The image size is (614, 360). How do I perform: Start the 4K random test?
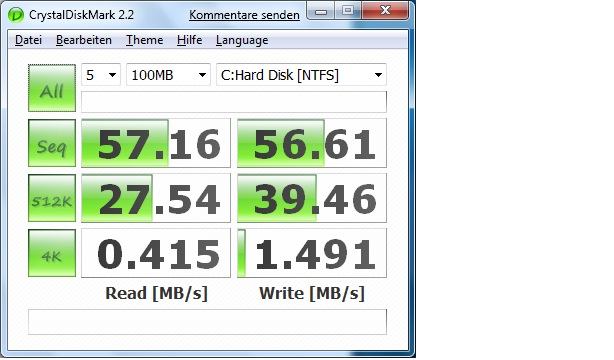point(52,253)
